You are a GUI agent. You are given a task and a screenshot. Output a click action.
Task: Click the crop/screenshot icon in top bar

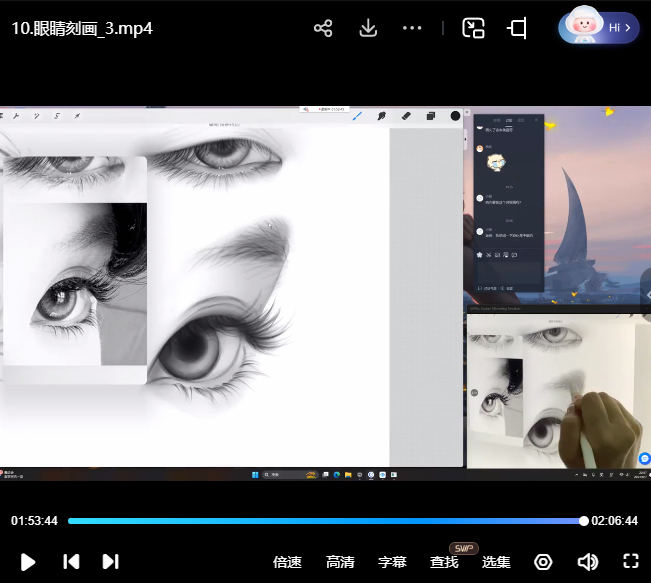point(517,28)
